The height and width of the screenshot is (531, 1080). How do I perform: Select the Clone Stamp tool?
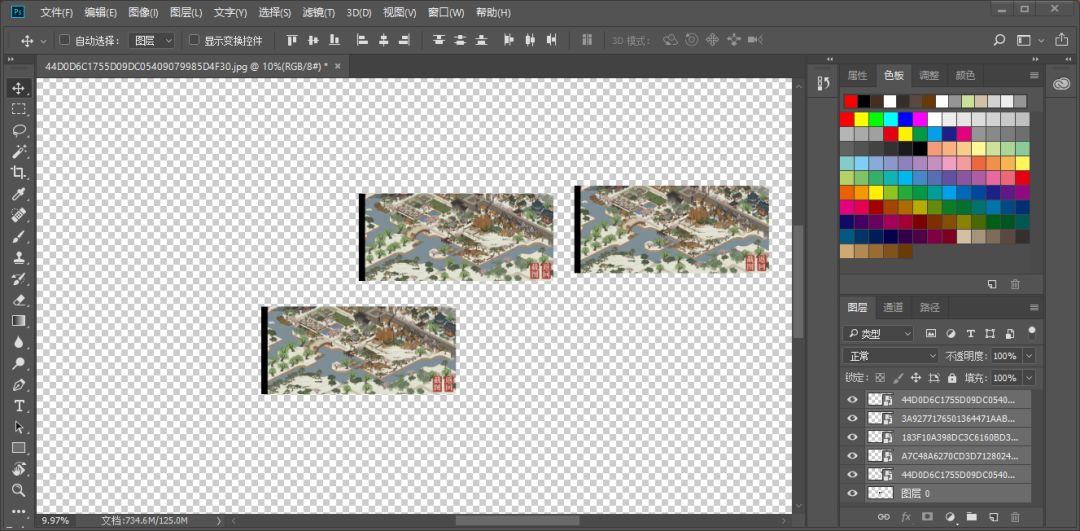click(19, 258)
